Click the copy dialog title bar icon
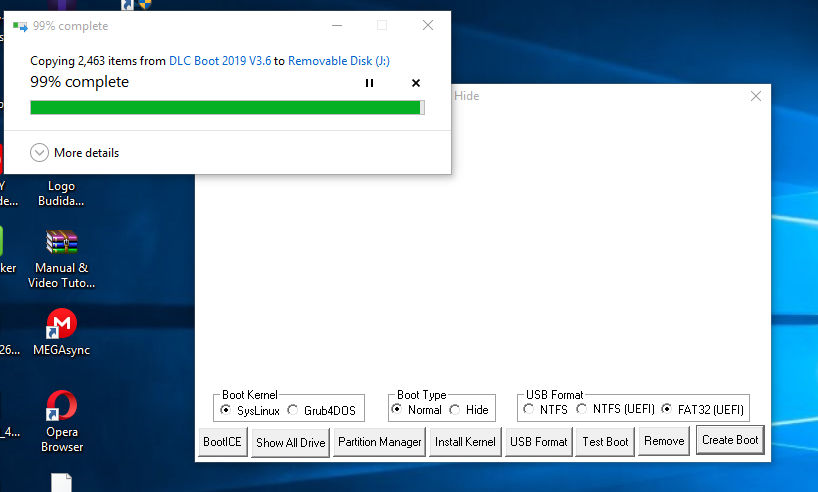818x492 pixels. point(20,26)
